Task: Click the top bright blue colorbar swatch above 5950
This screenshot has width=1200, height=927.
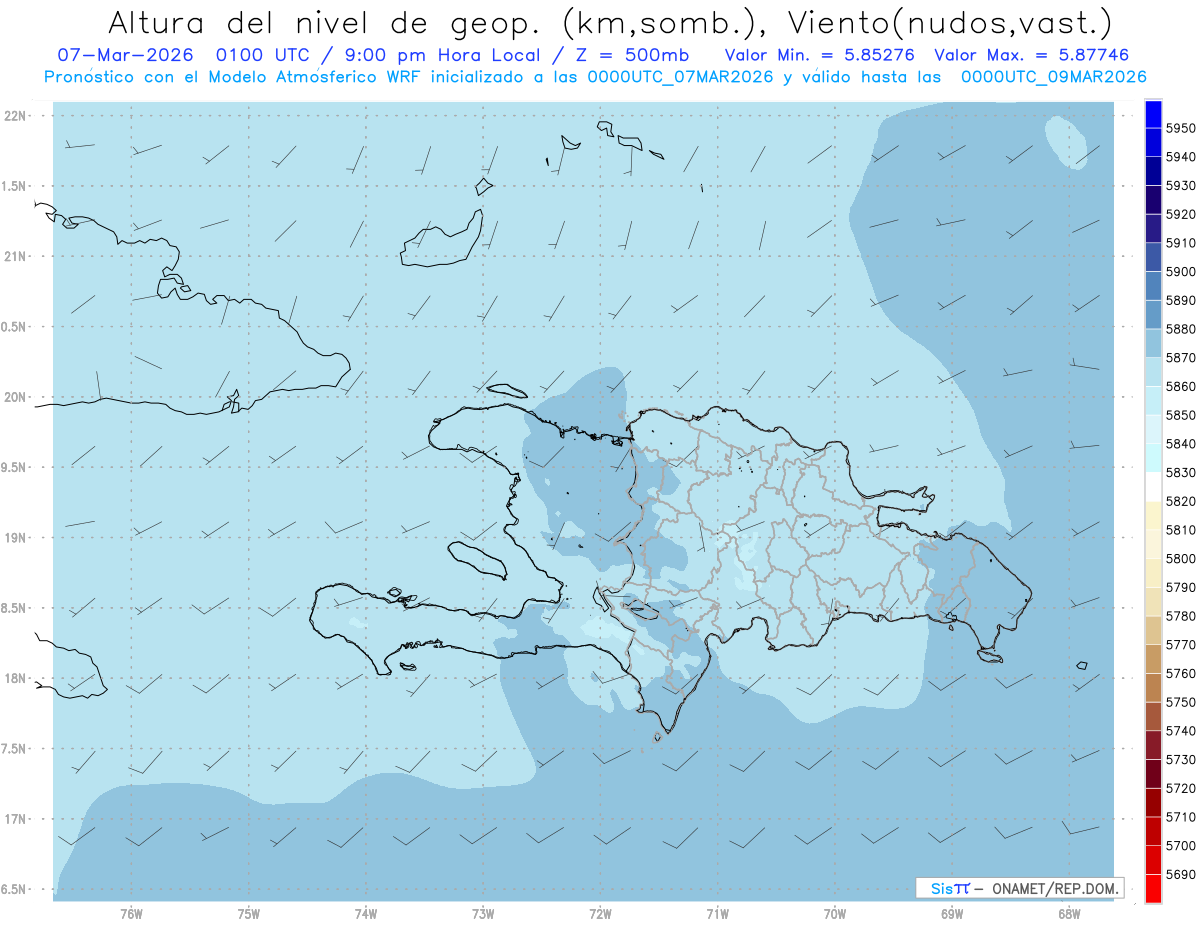Action: tap(1153, 115)
